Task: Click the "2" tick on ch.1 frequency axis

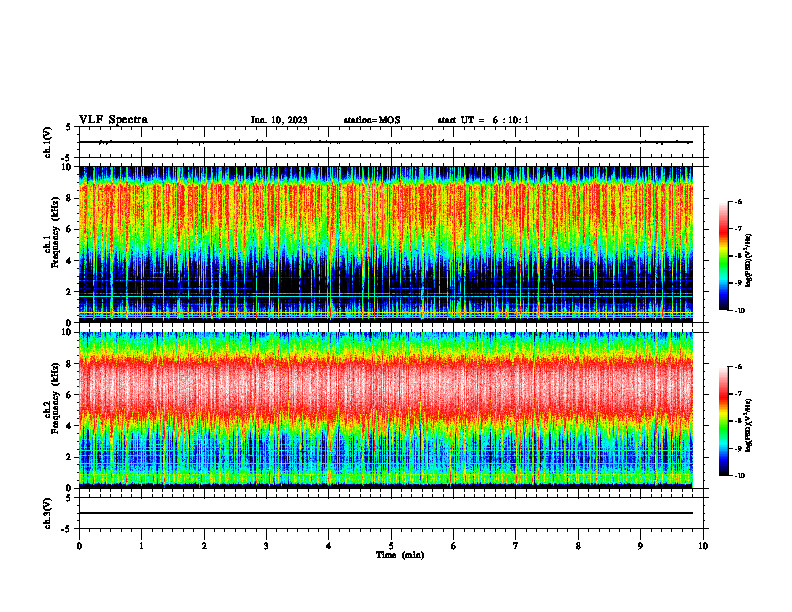Action: click(x=70, y=292)
